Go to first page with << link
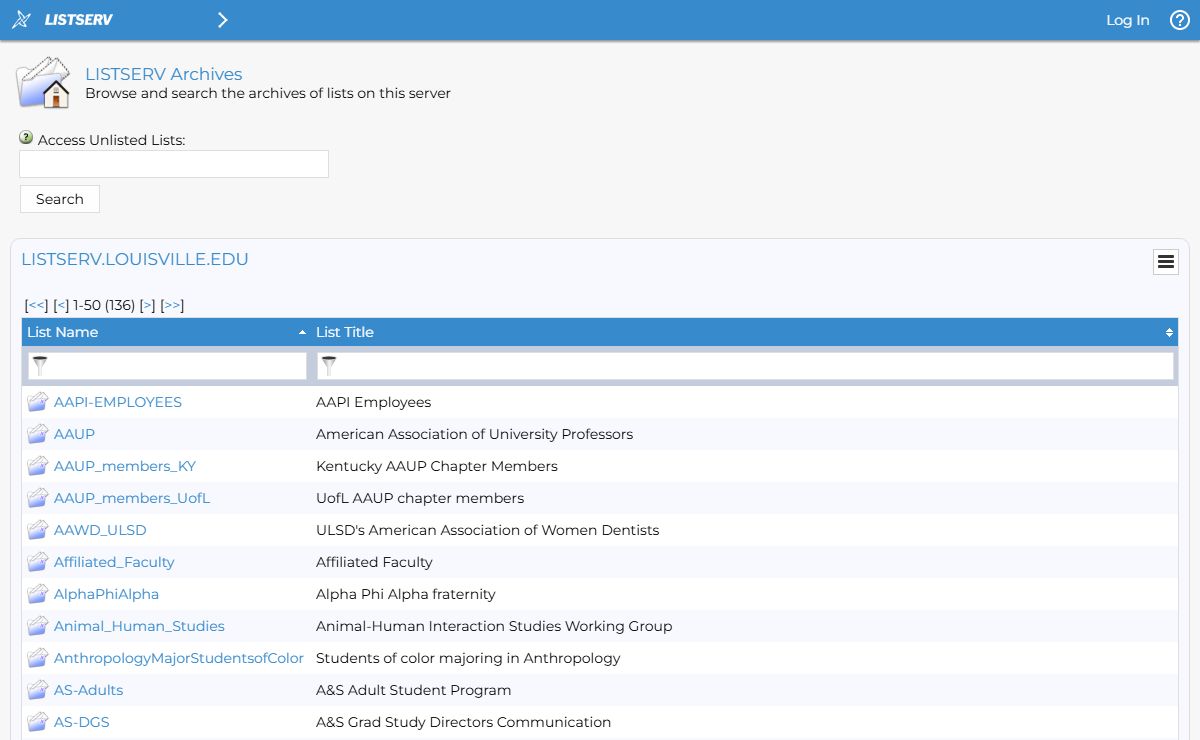 (x=36, y=305)
